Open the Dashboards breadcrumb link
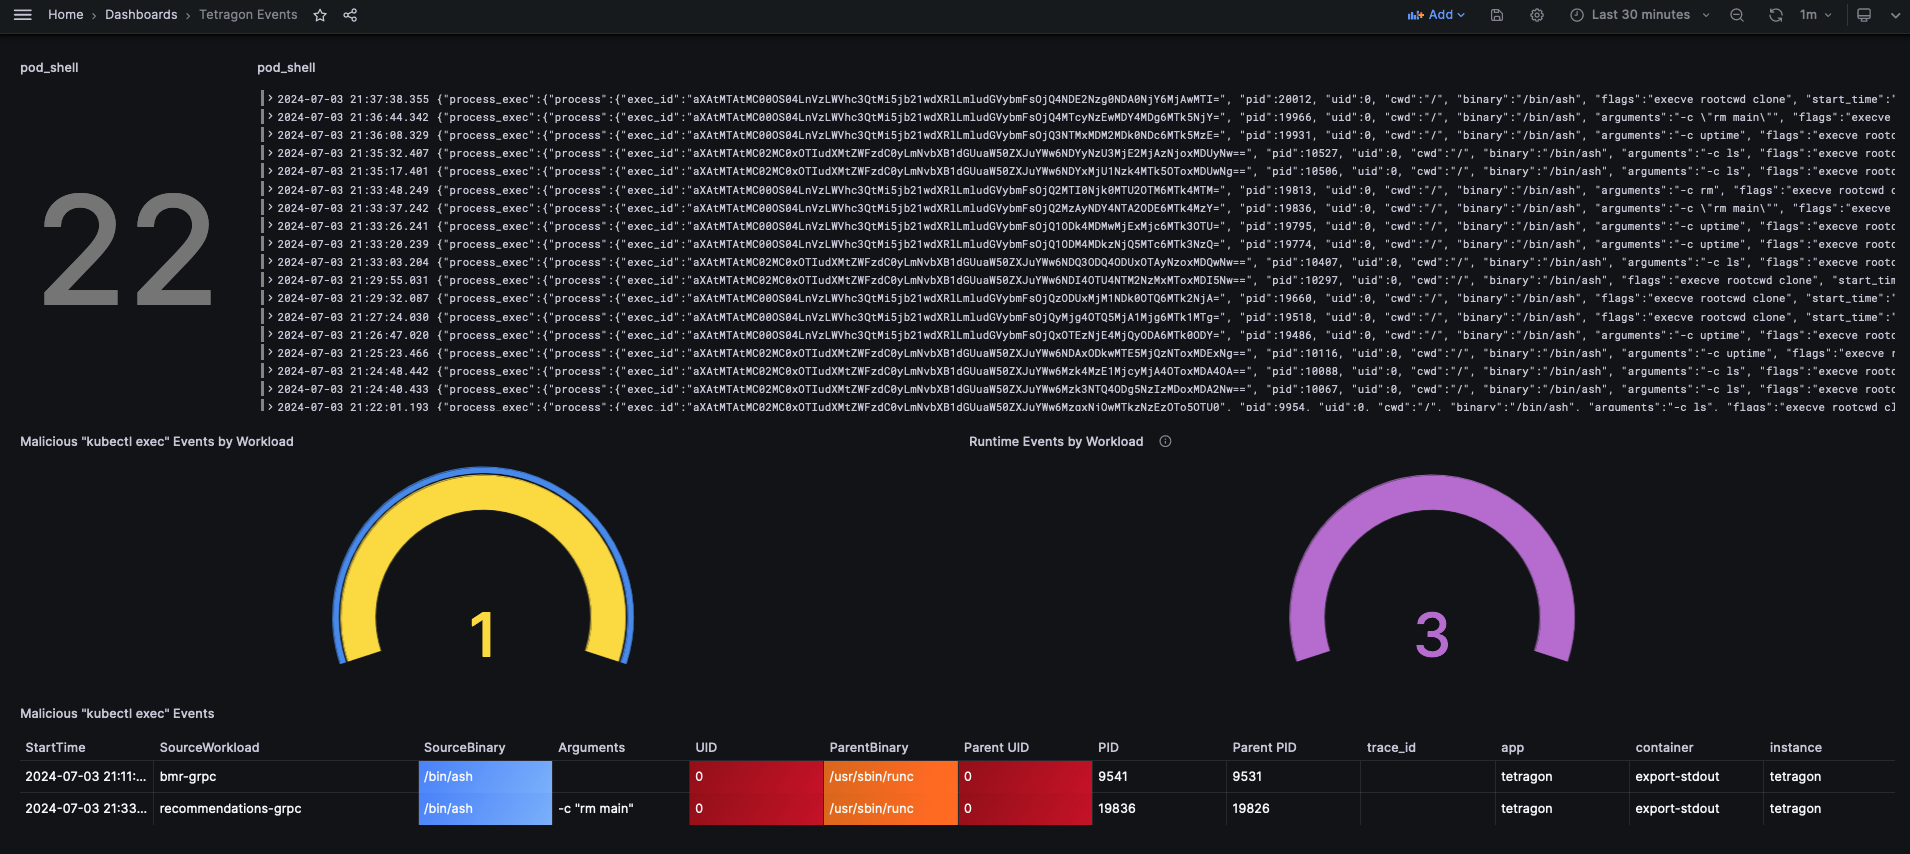Viewport: 1910px width, 854px height. [141, 15]
